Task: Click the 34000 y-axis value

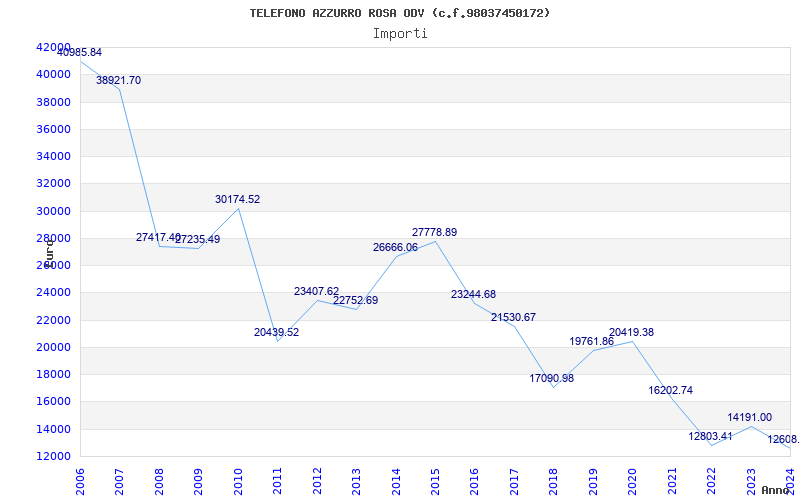Action: pyautogui.click(x=54, y=157)
